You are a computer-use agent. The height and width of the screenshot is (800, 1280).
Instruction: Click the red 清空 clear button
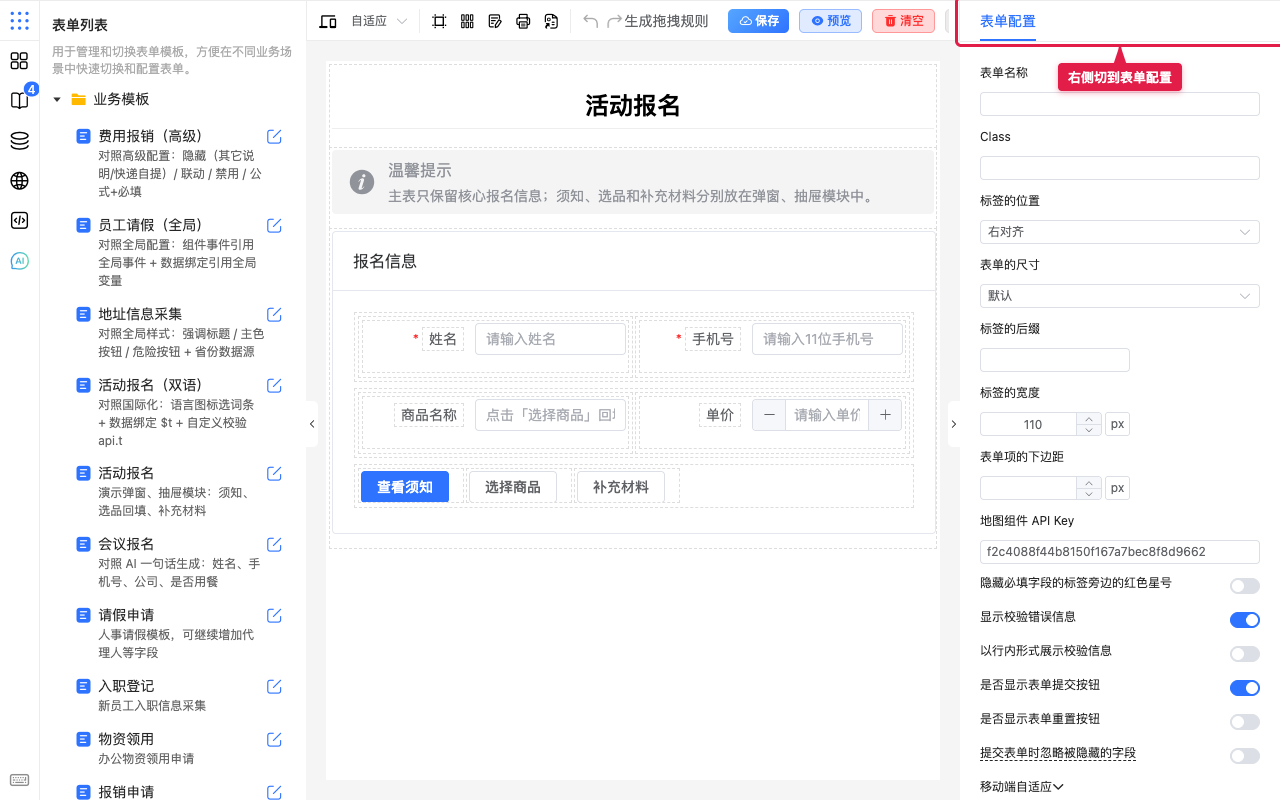click(903, 21)
